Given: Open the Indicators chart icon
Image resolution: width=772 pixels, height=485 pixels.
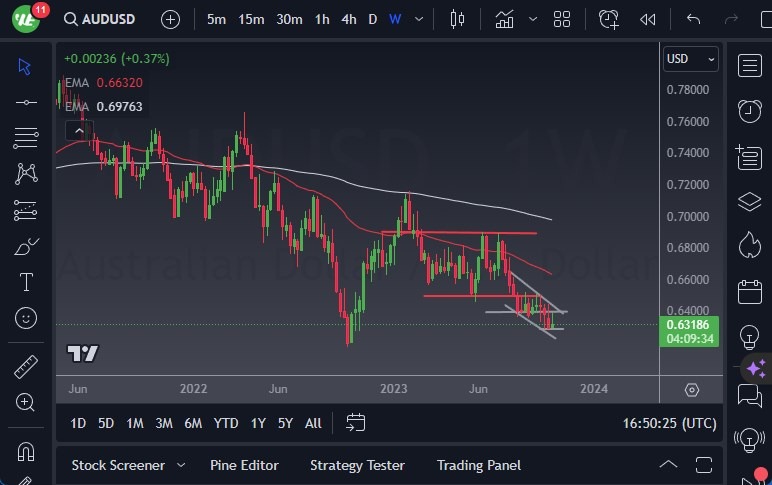Looking at the screenshot, I should click(x=505, y=19).
